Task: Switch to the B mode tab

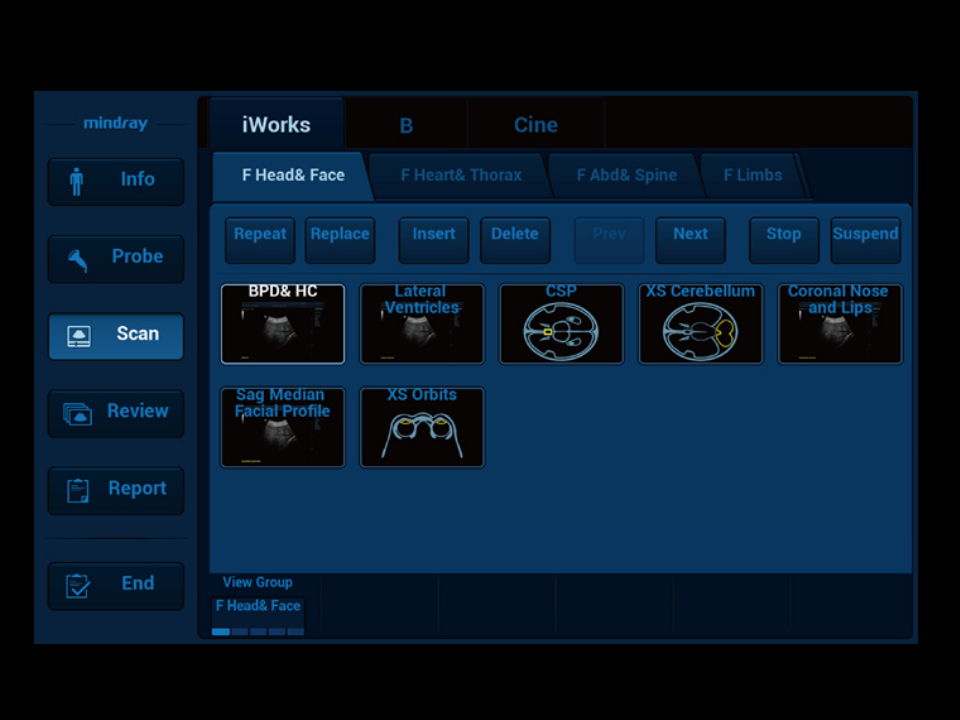Action: tap(406, 125)
